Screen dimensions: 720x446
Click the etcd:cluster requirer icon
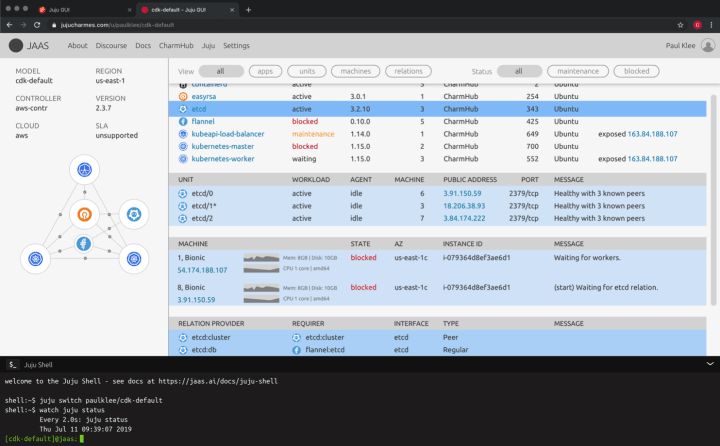pyautogui.click(x=296, y=337)
